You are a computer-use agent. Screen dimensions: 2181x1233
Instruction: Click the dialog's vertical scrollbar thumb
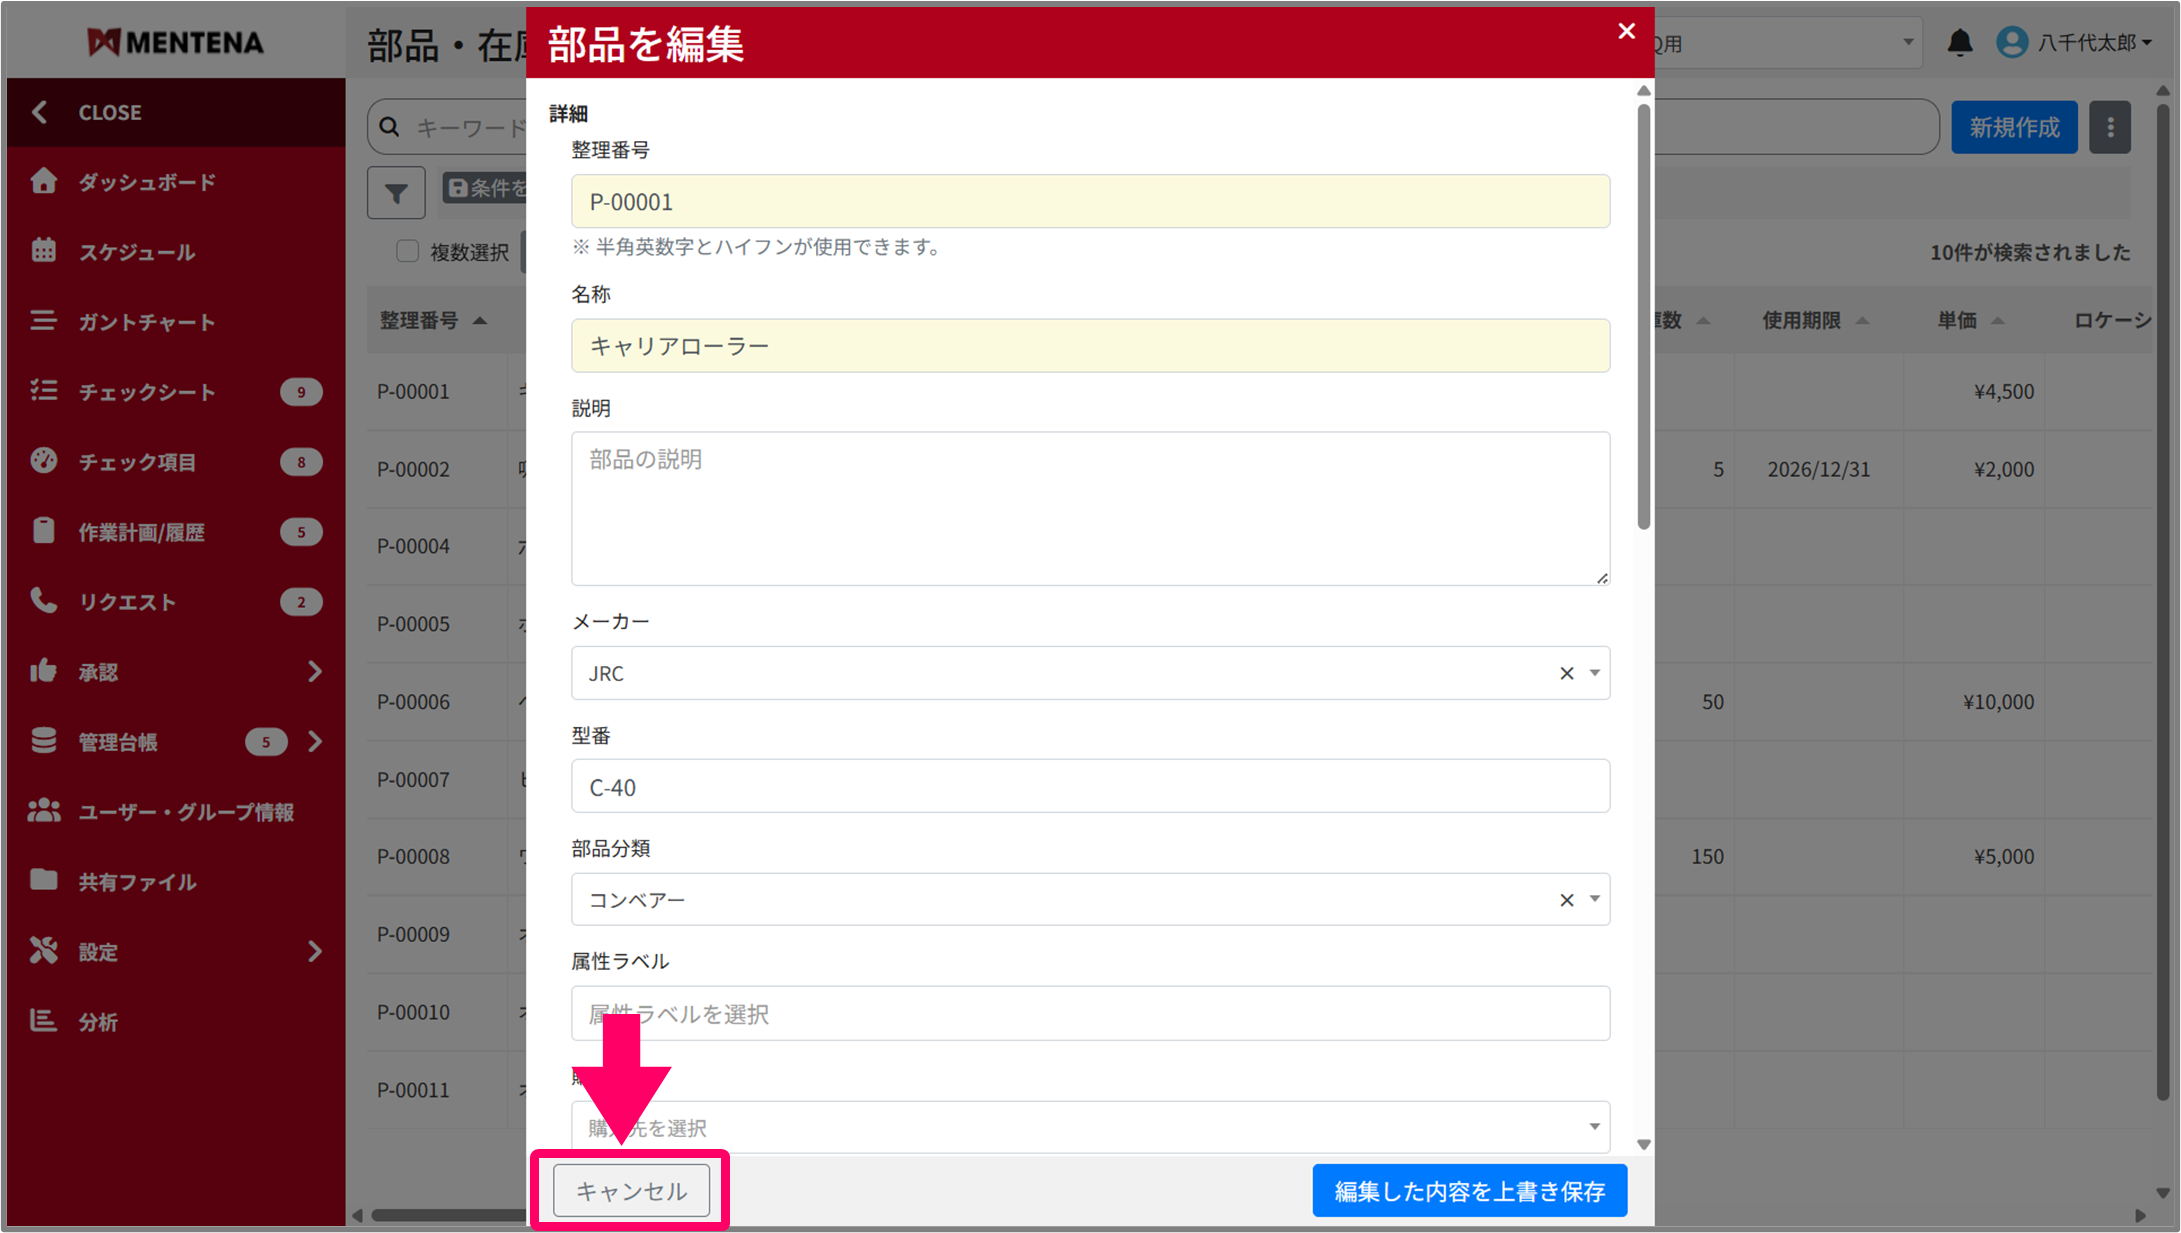pos(1643,315)
